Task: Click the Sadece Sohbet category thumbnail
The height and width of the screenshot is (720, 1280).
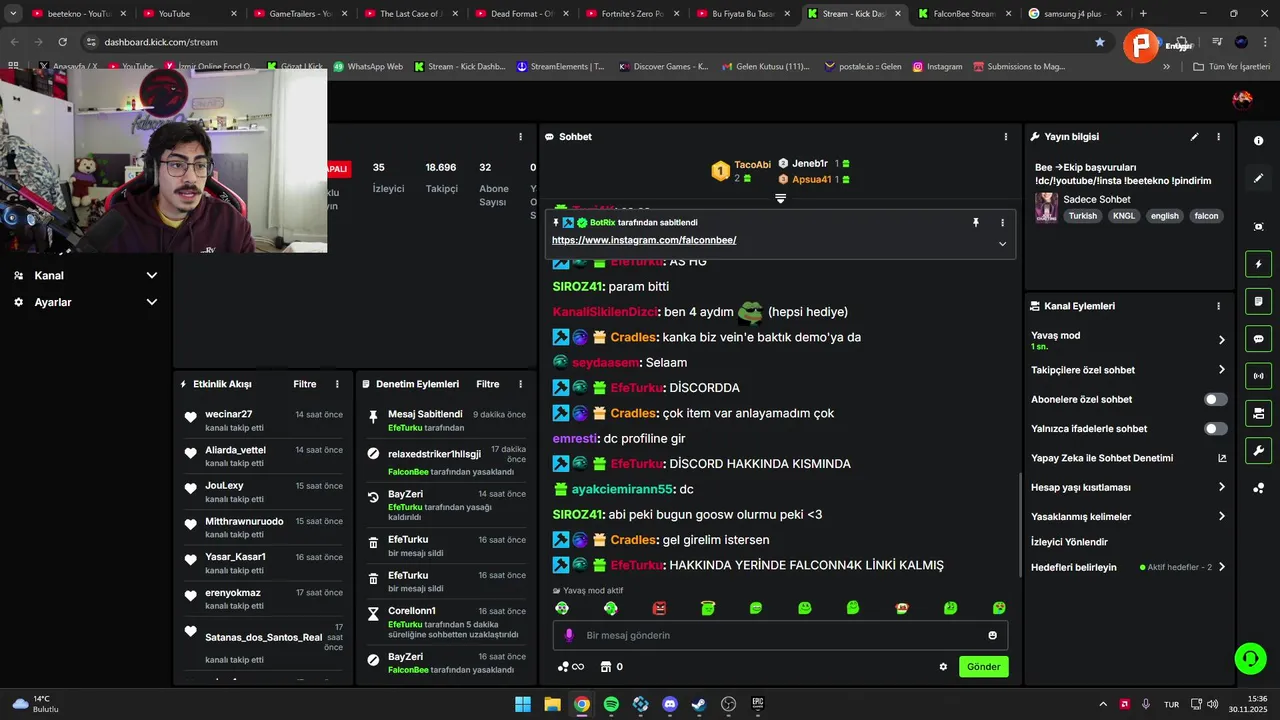Action: pyautogui.click(x=1046, y=207)
